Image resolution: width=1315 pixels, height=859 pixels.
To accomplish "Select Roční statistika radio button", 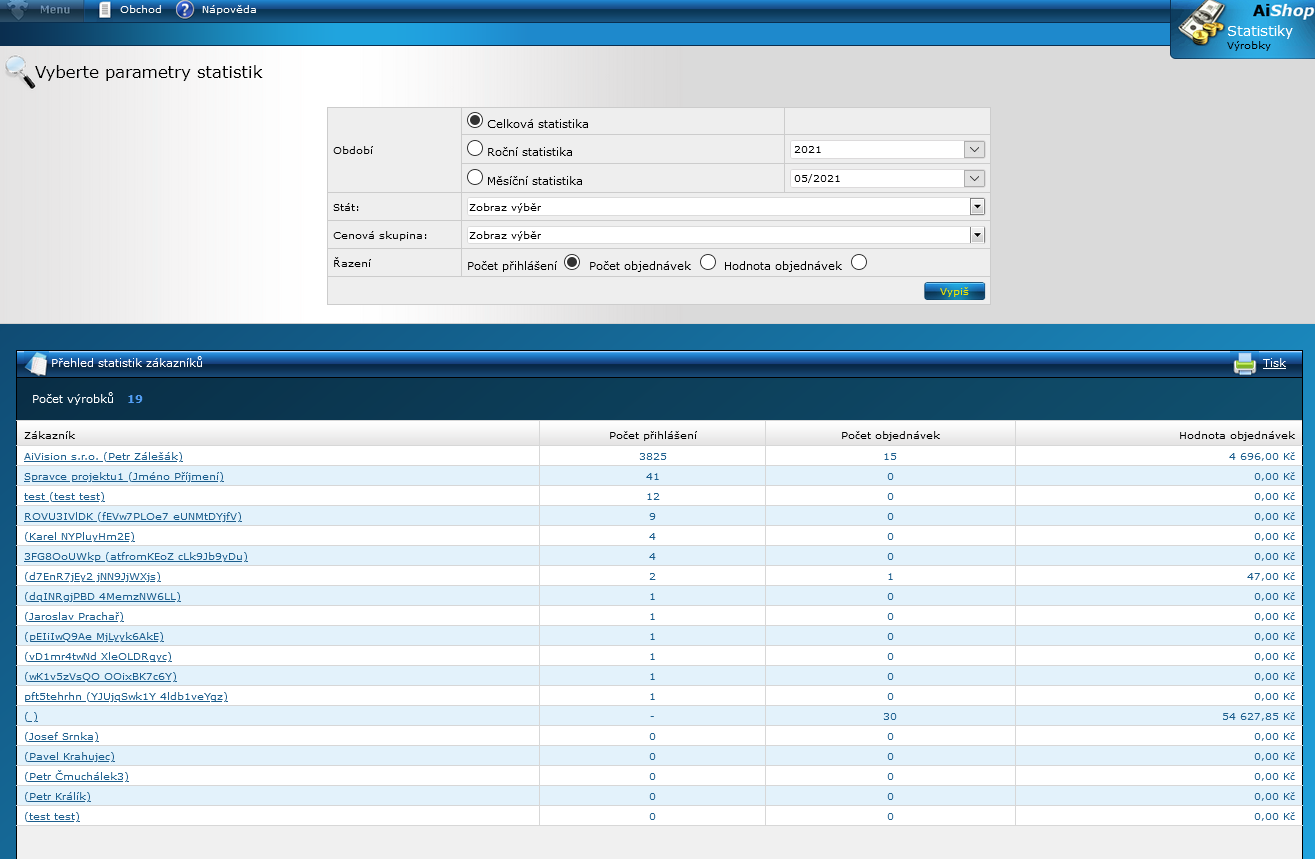I will coord(476,148).
